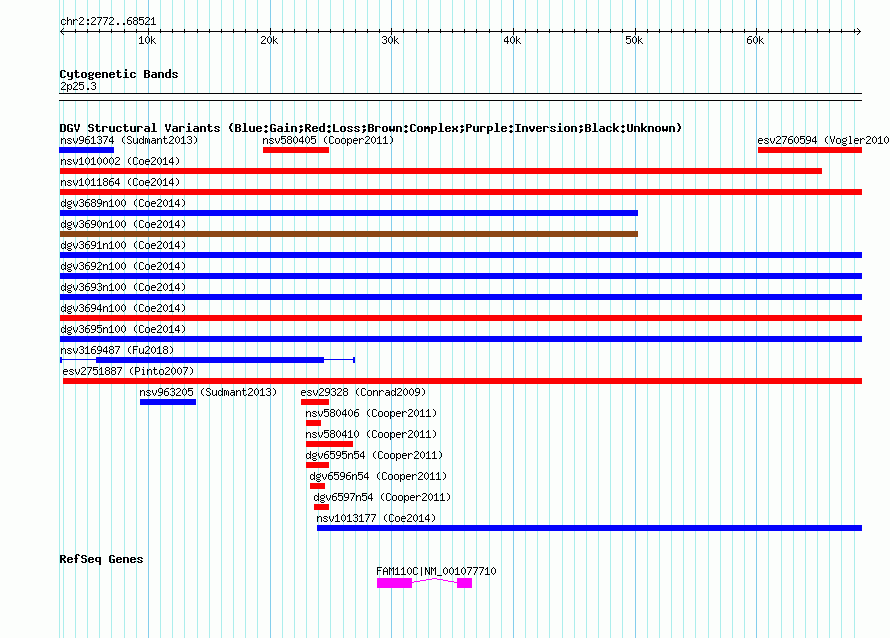Click the RefSeq Genes track title
The width and height of the screenshot is (890, 638).
(x=101, y=559)
